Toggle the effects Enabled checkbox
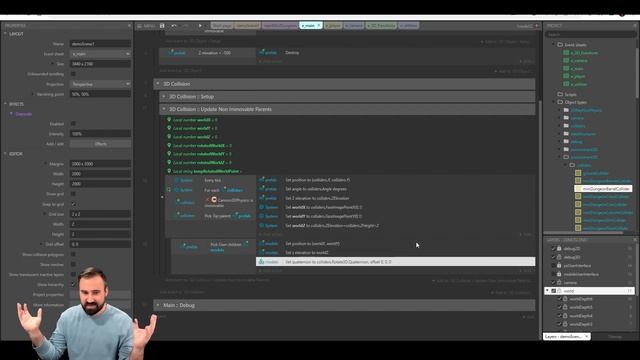The image size is (640, 360). tap(73, 124)
